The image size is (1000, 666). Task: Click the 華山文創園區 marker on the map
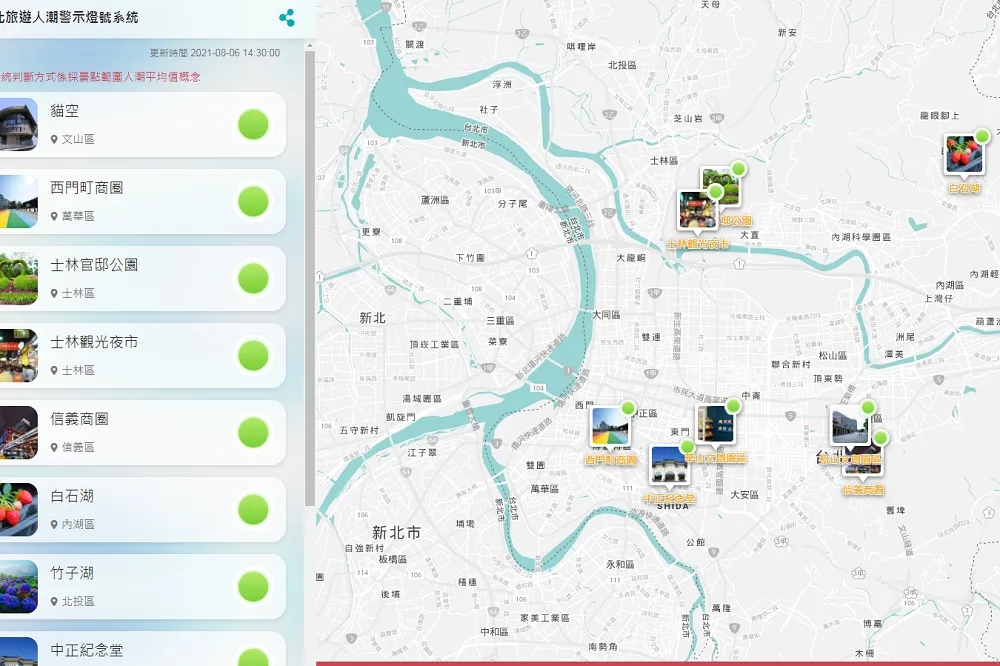[x=715, y=424]
